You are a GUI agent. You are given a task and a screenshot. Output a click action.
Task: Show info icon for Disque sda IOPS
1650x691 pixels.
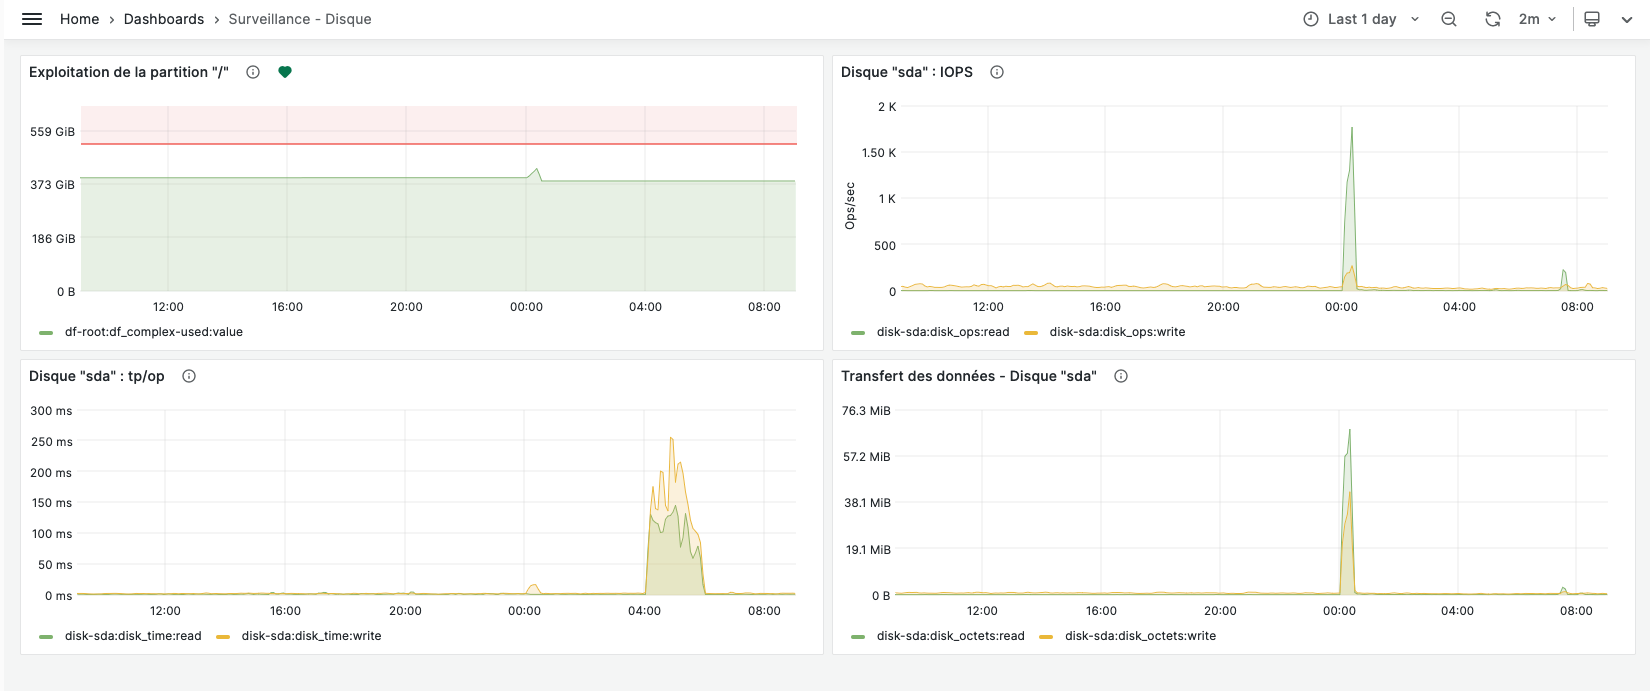997,72
